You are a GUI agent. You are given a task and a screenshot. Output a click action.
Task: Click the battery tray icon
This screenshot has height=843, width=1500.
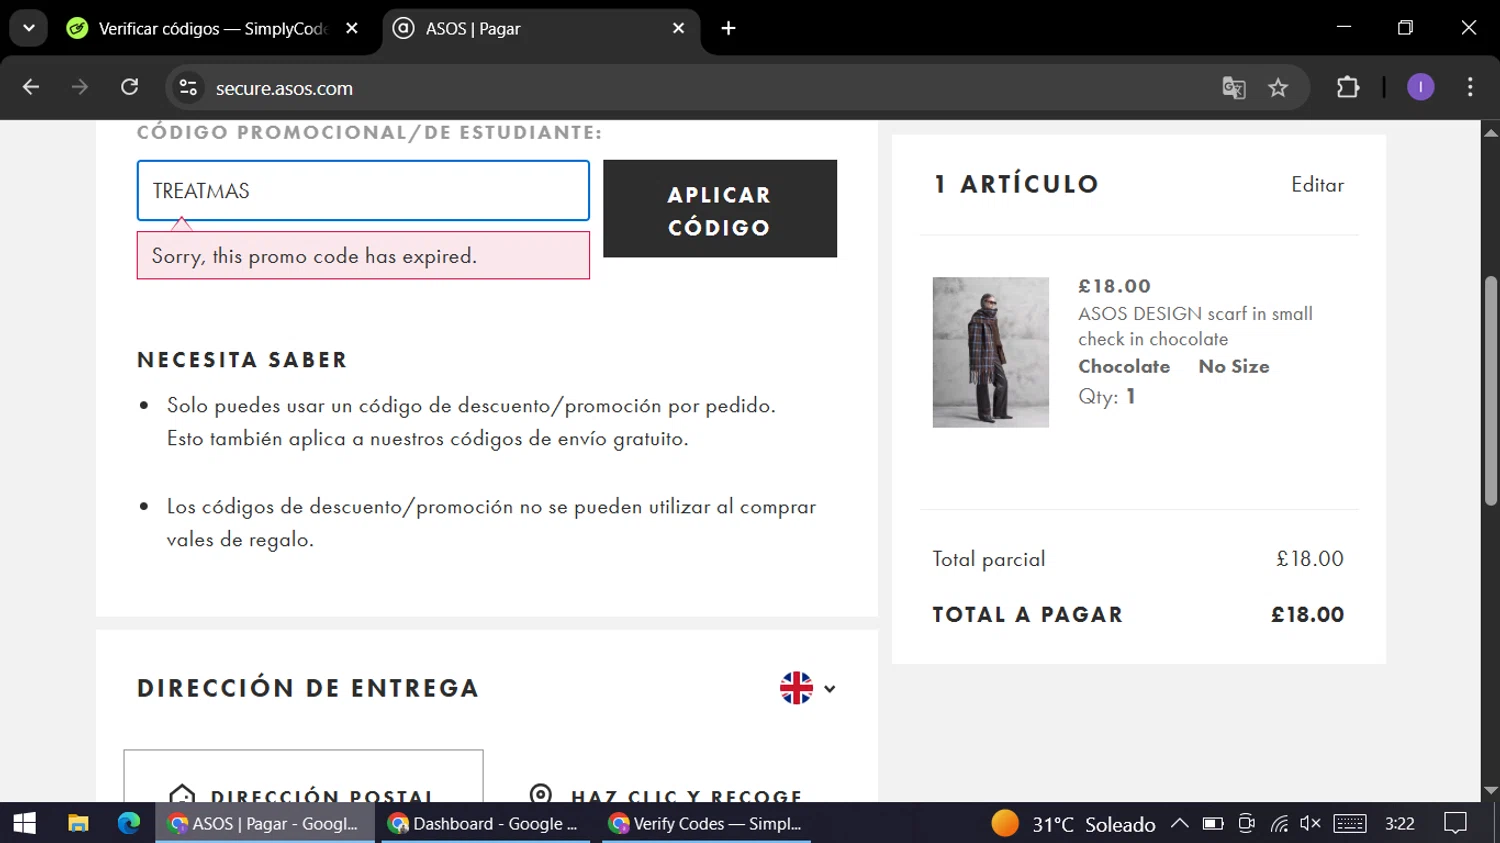click(x=1213, y=823)
